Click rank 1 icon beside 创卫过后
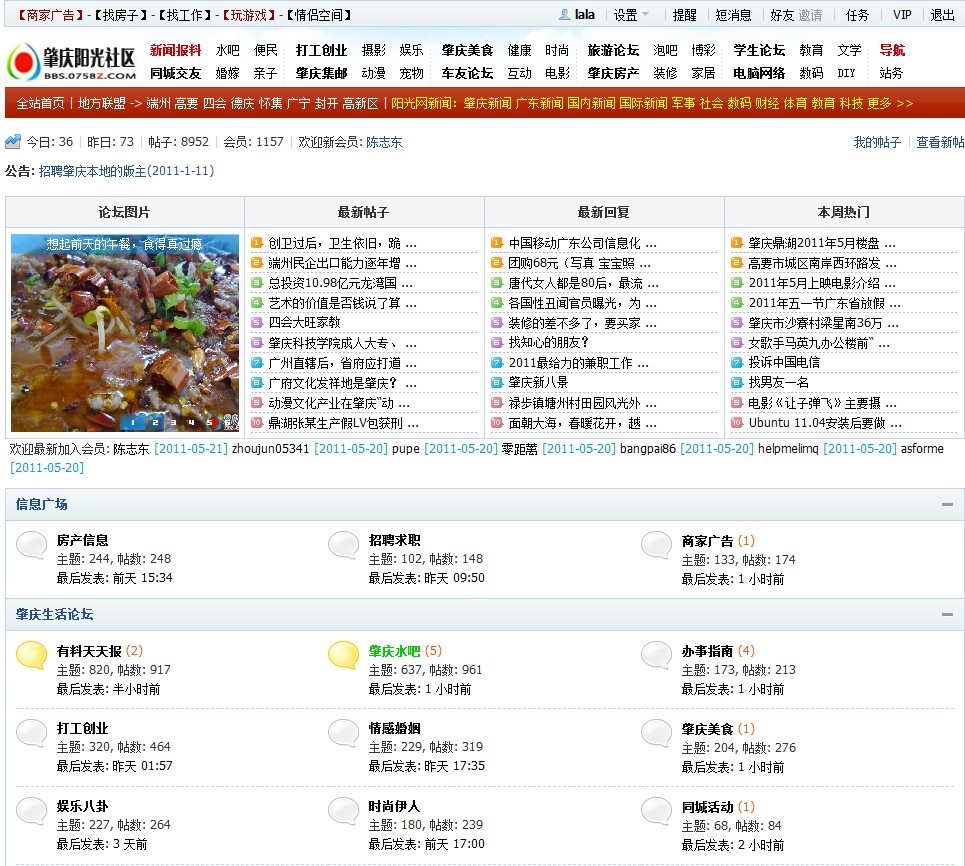 (x=257, y=243)
